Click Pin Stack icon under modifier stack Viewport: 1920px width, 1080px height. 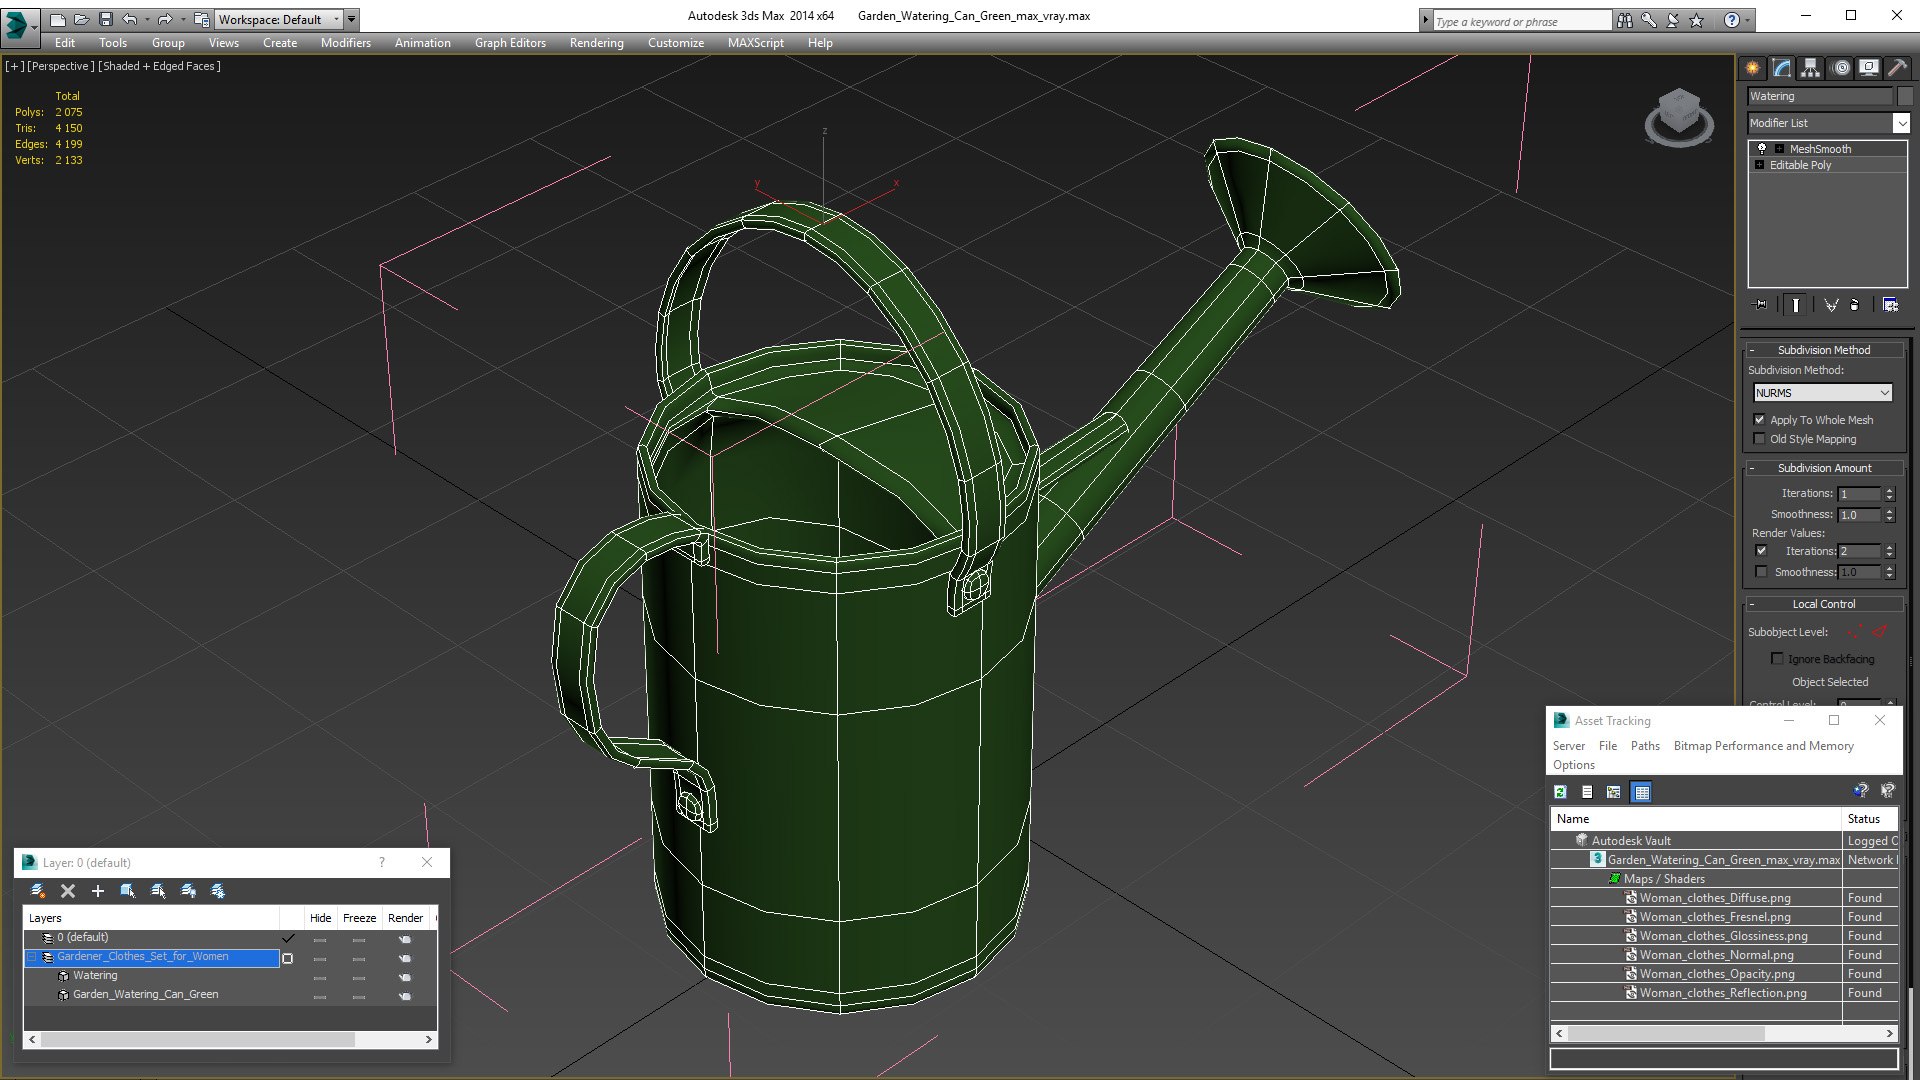[1762, 305]
